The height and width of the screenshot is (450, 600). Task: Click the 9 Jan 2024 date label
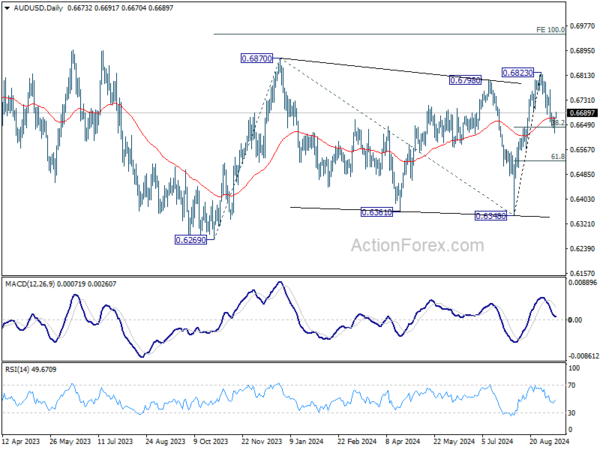[309, 442]
